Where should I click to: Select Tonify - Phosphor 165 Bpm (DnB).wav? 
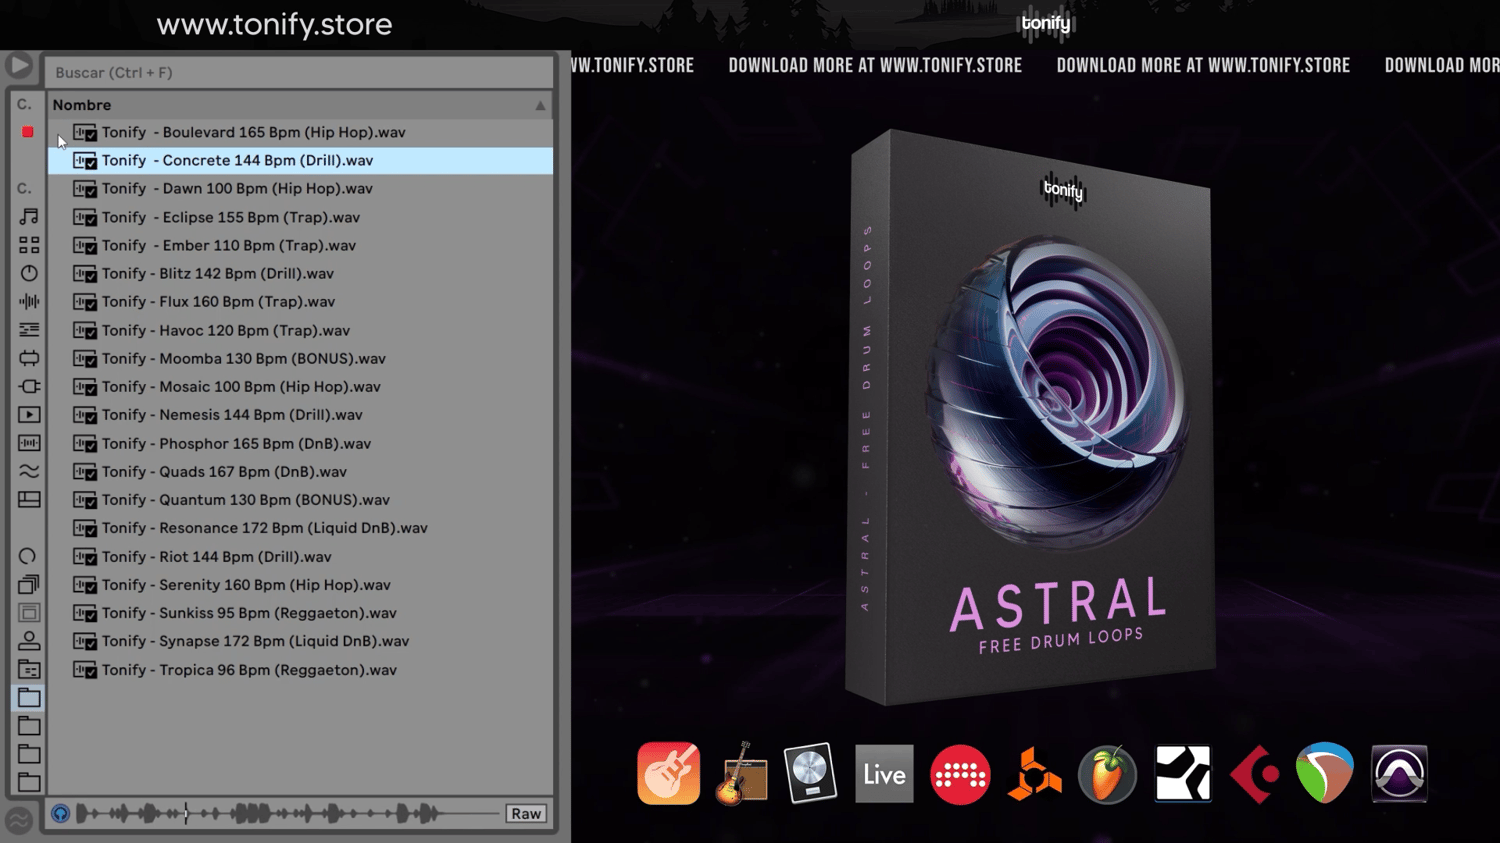point(300,443)
